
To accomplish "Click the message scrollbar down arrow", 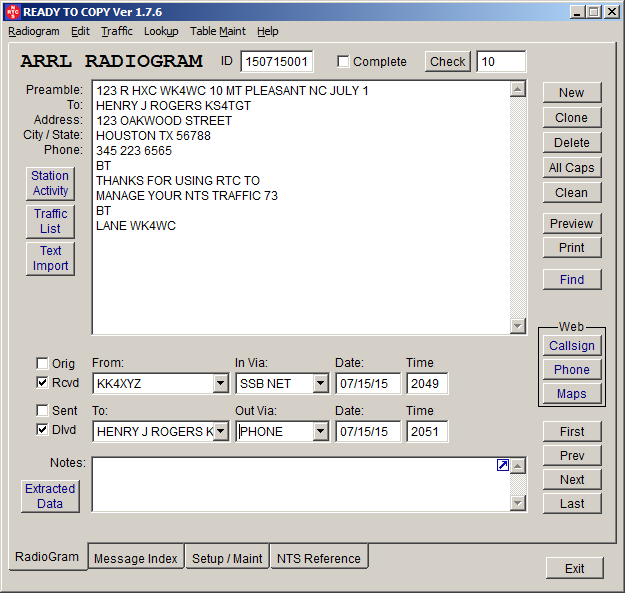I will [x=517, y=326].
